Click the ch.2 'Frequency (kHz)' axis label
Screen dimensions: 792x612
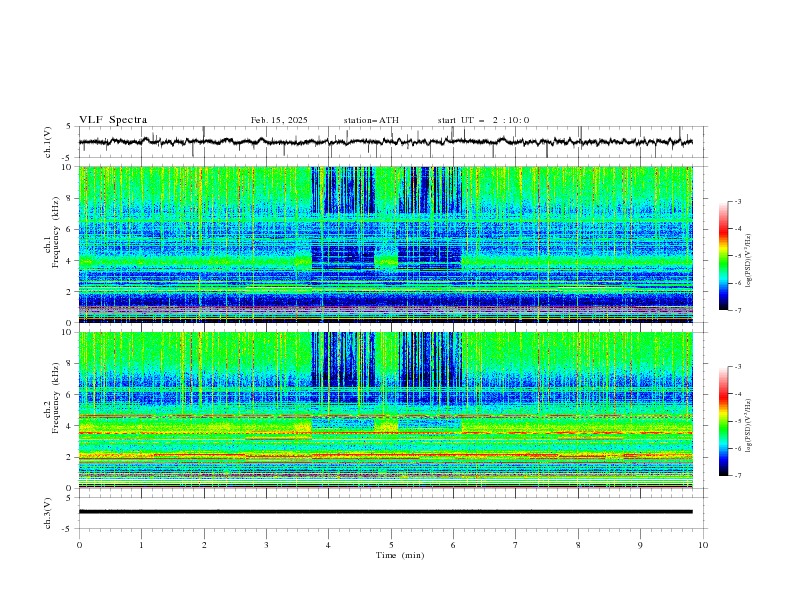(x=57, y=398)
